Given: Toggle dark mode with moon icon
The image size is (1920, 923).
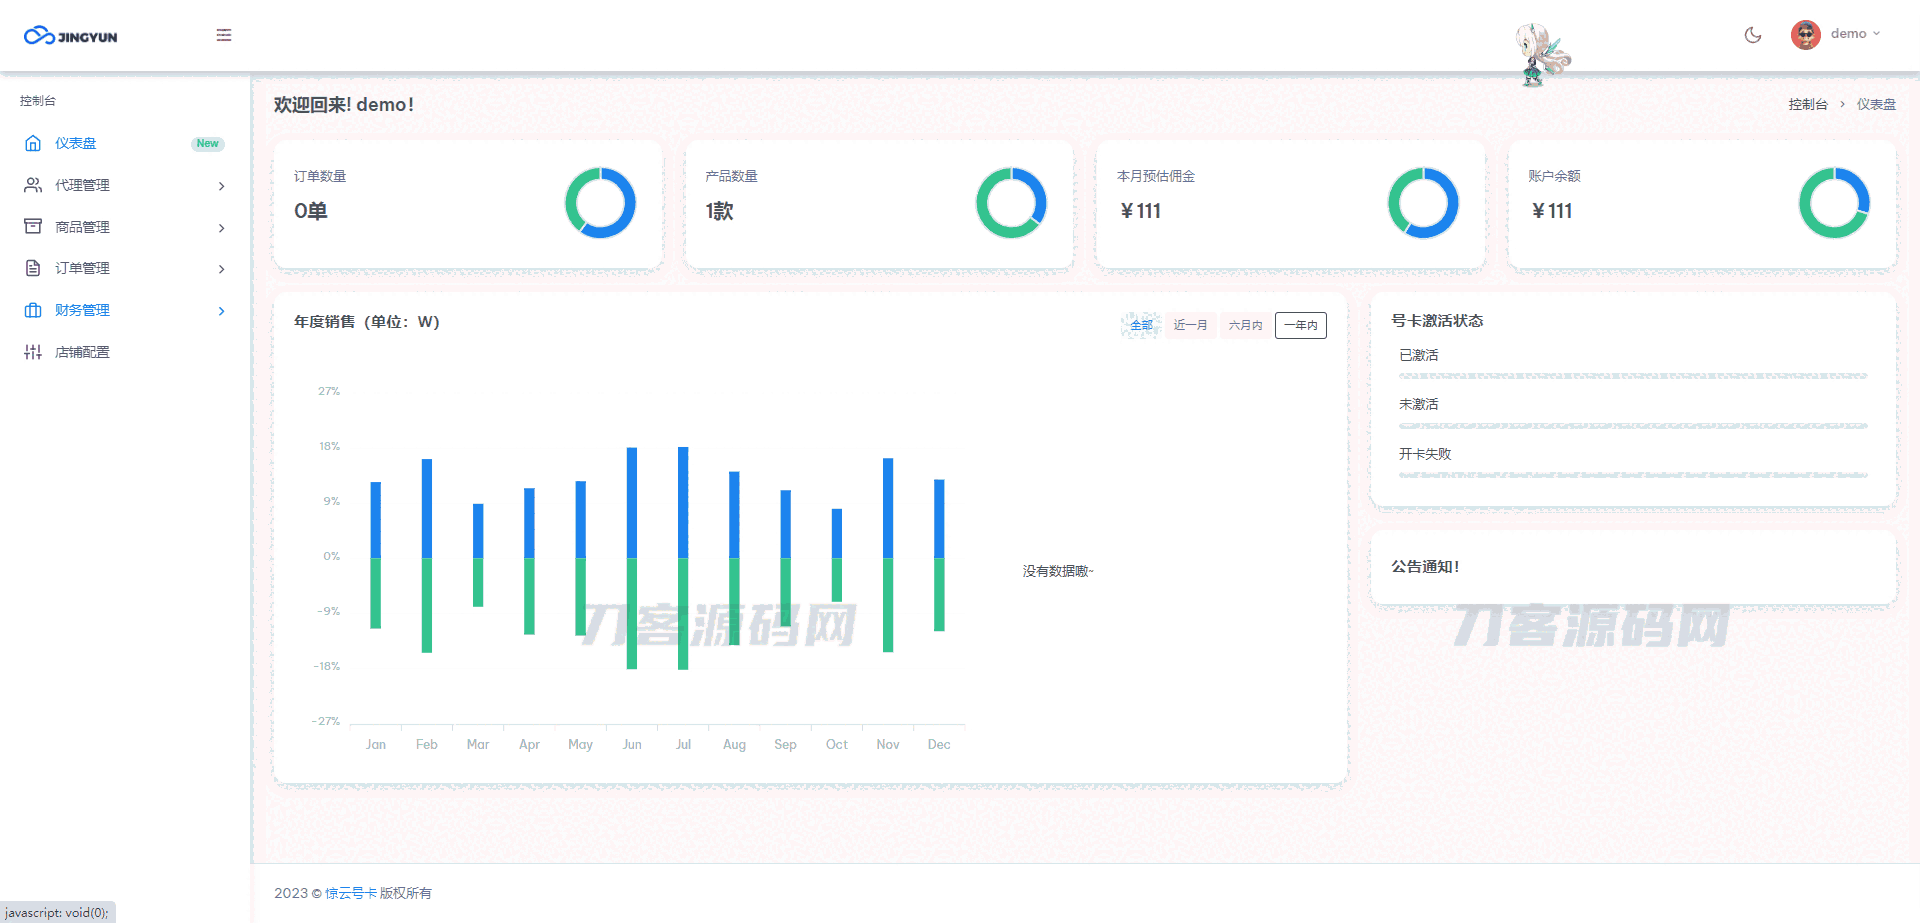Looking at the screenshot, I should coord(1752,35).
